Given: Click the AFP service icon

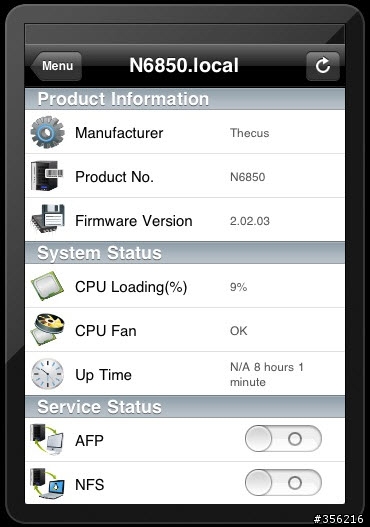Looking at the screenshot, I should tap(47, 440).
